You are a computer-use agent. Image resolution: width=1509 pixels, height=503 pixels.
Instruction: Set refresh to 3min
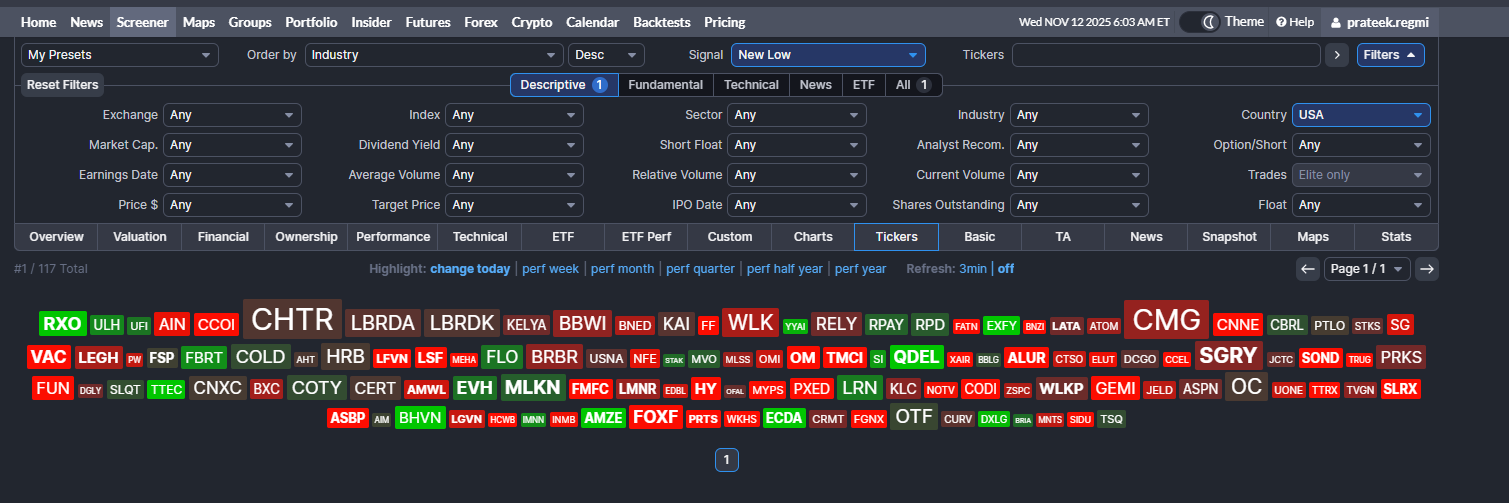click(x=973, y=269)
